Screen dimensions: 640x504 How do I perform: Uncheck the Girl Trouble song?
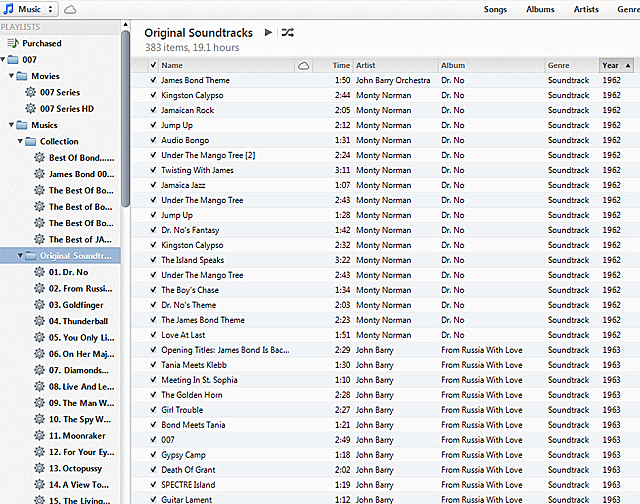pos(153,410)
